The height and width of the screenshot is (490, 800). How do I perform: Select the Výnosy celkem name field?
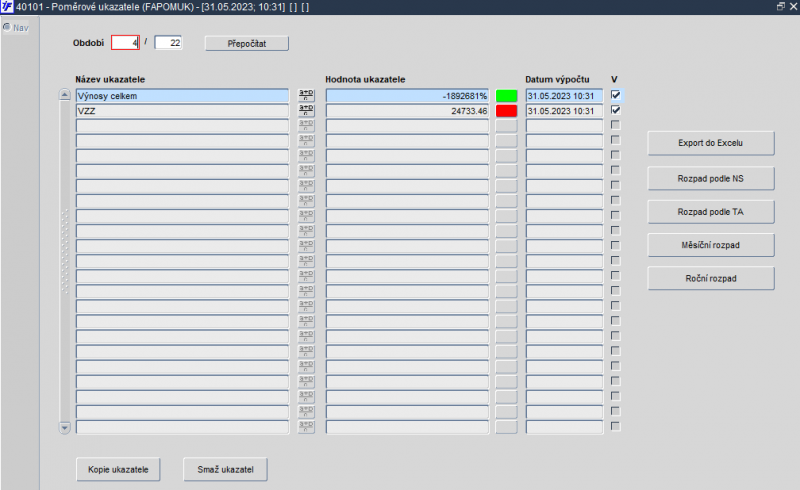183,95
